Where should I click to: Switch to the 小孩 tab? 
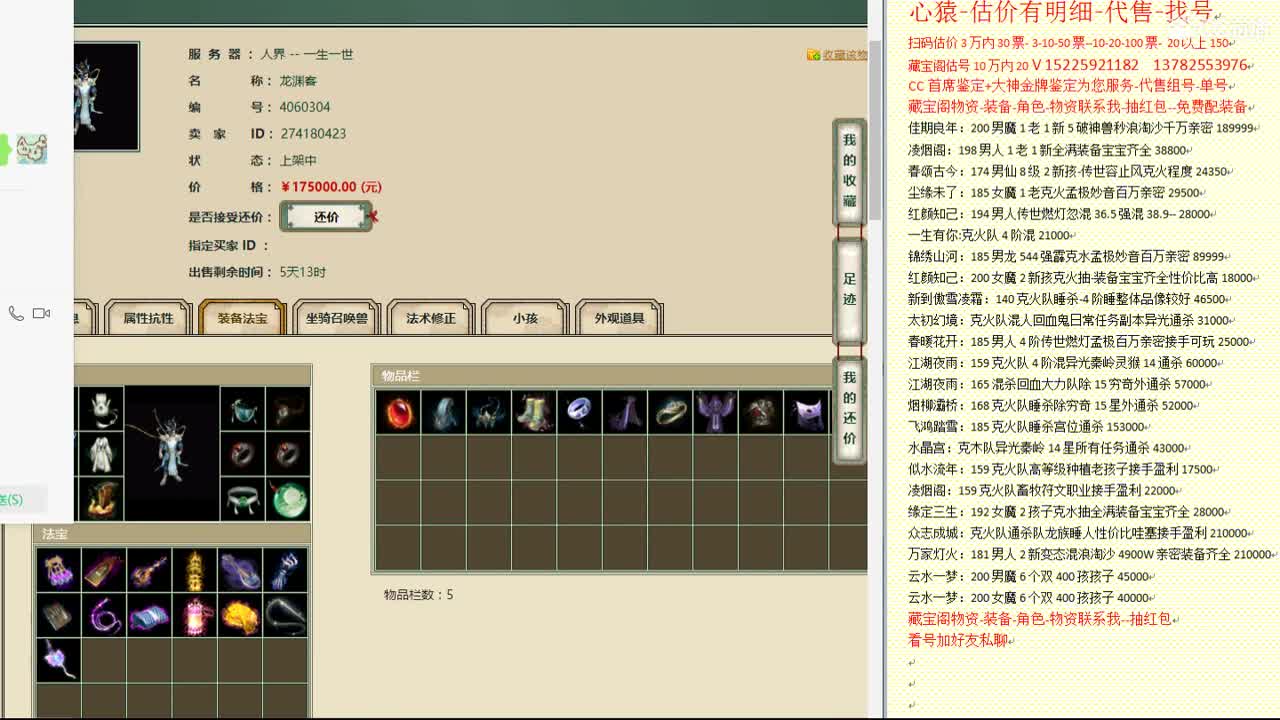pos(525,318)
